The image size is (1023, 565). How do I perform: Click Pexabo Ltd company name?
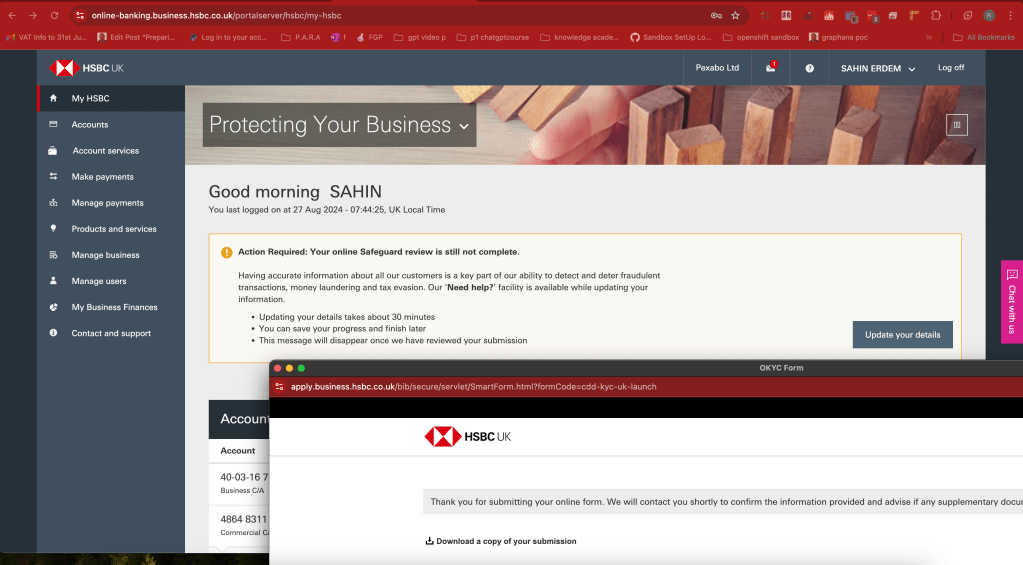point(717,68)
